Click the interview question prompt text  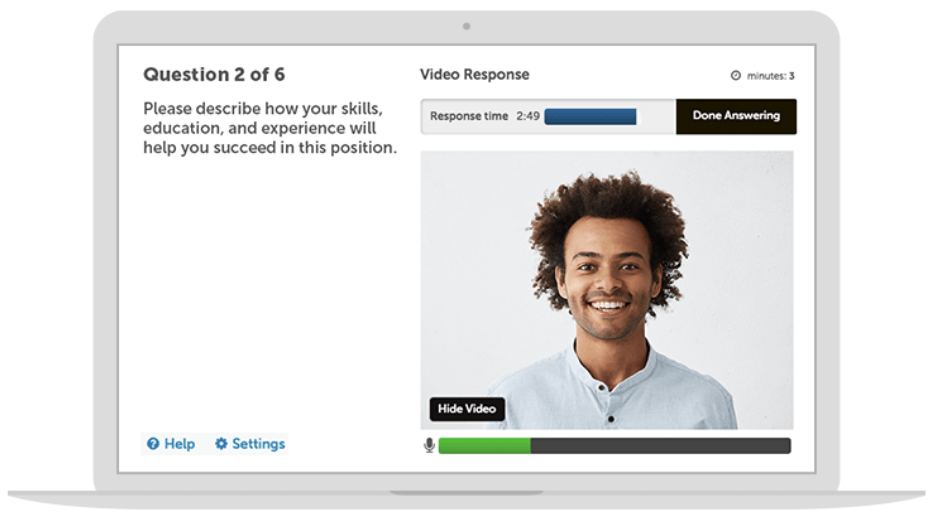[270, 128]
